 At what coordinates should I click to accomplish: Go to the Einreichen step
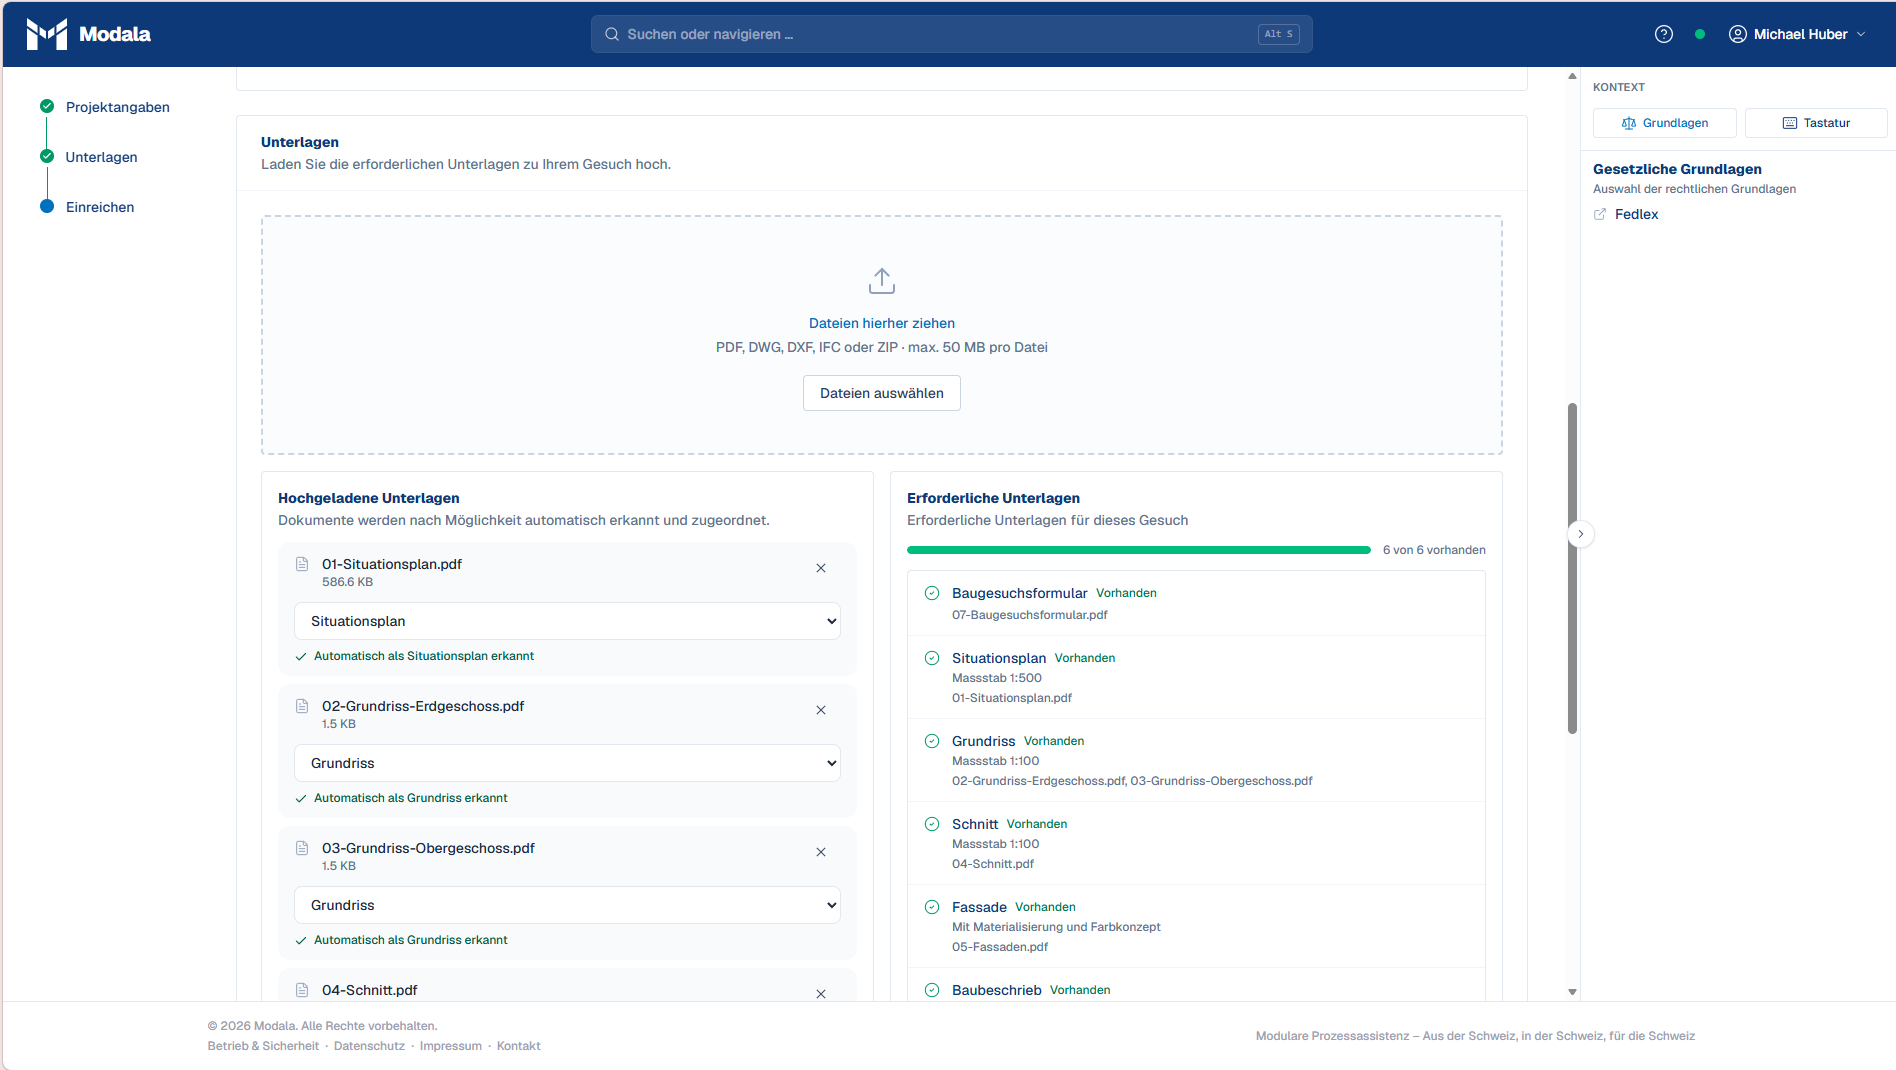[87, 207]
